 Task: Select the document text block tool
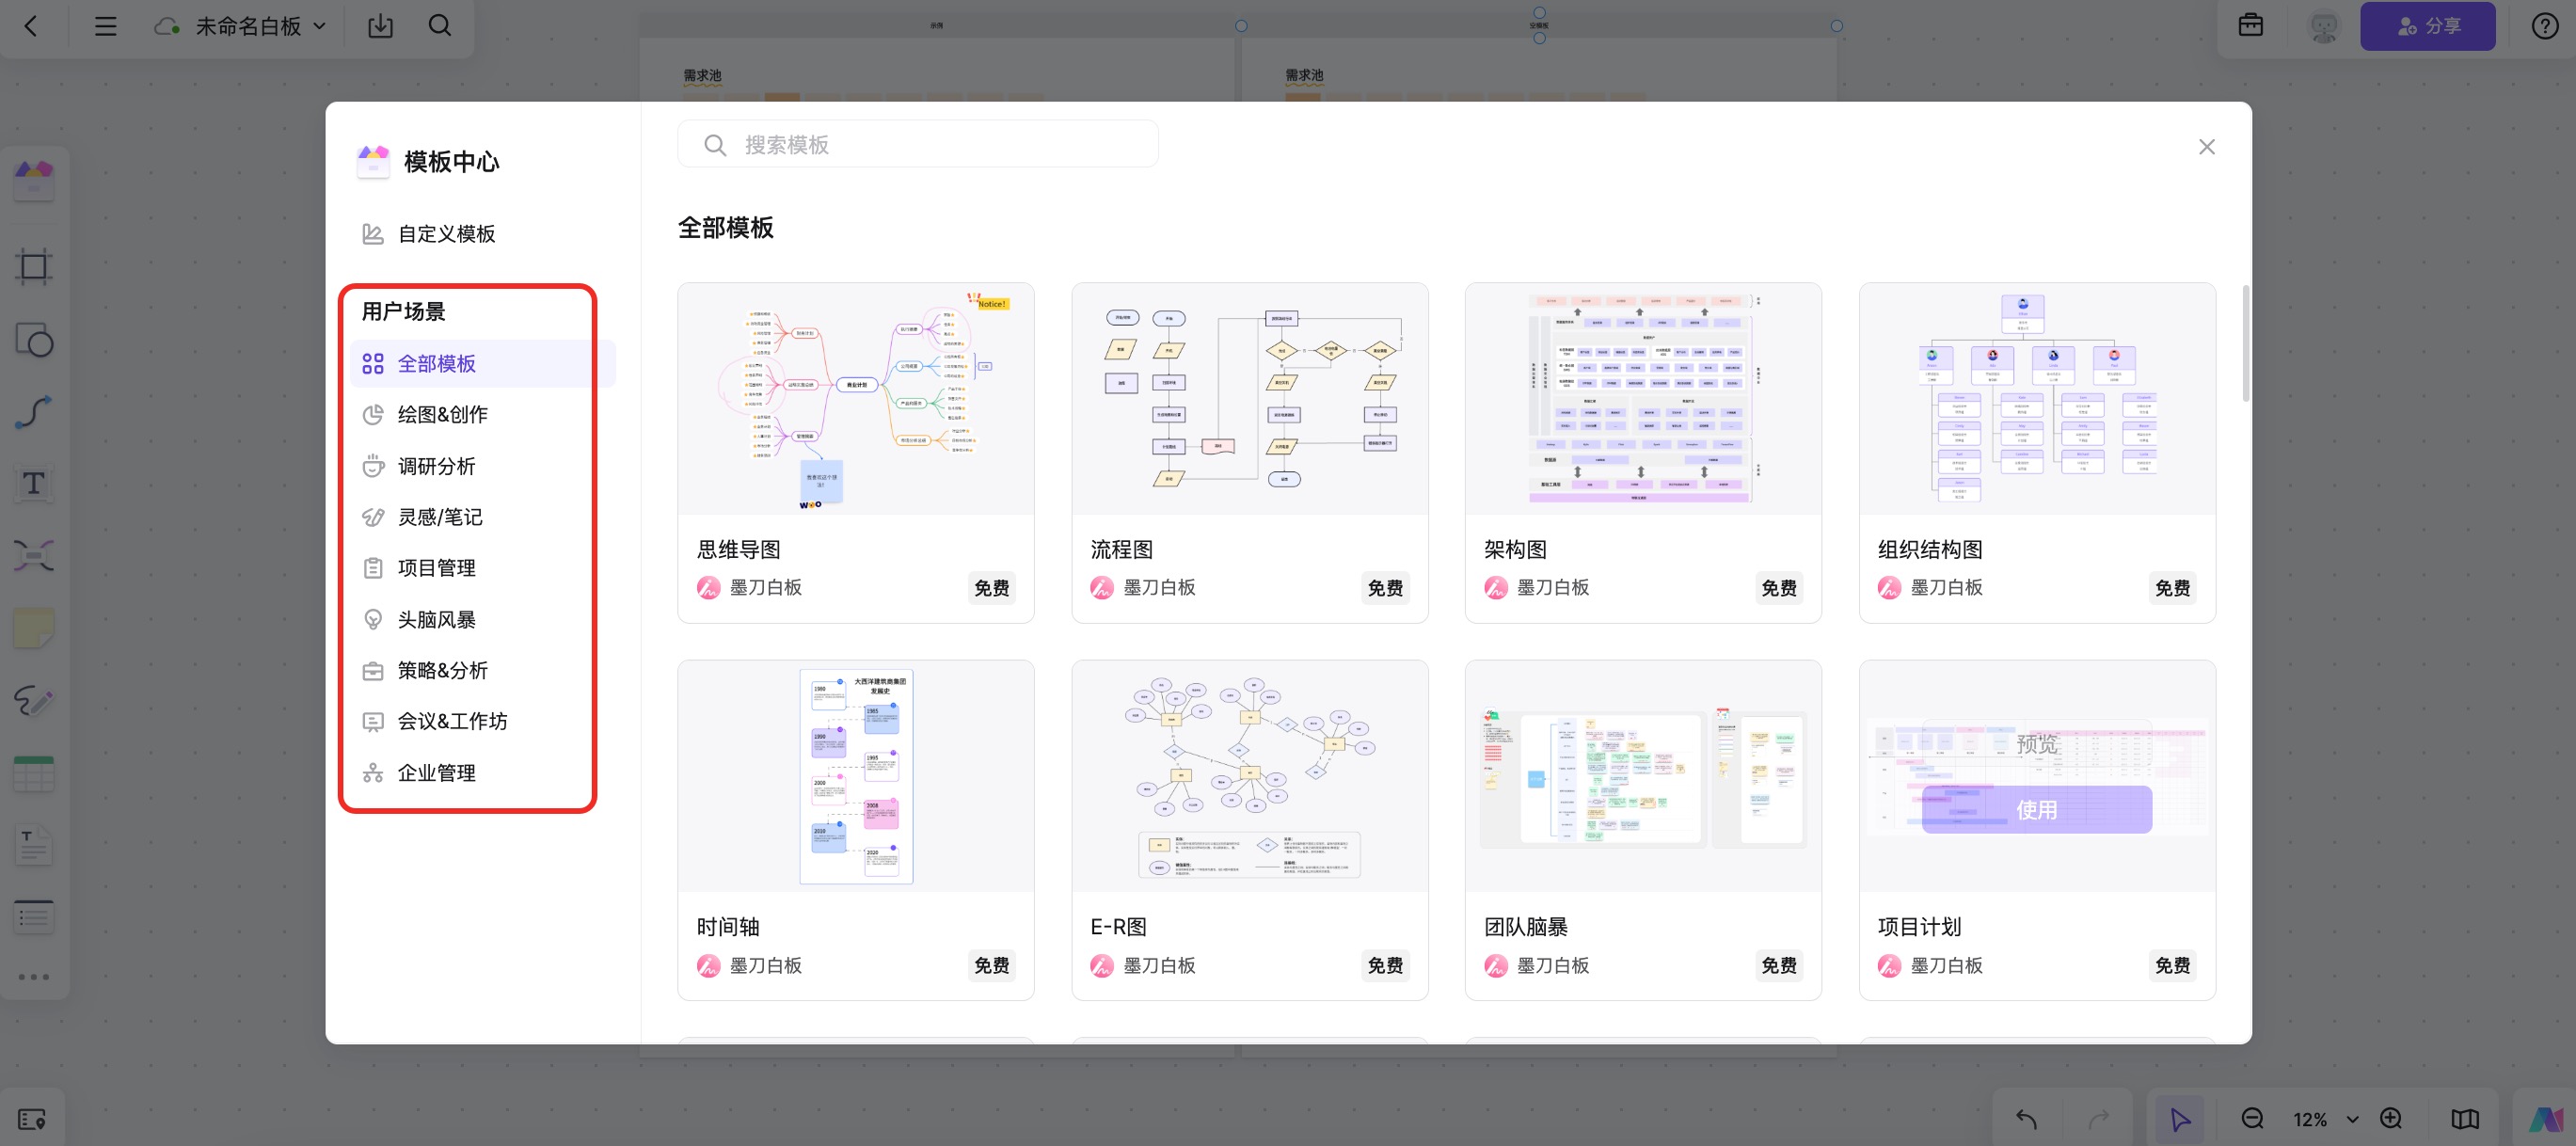(34, 846)
